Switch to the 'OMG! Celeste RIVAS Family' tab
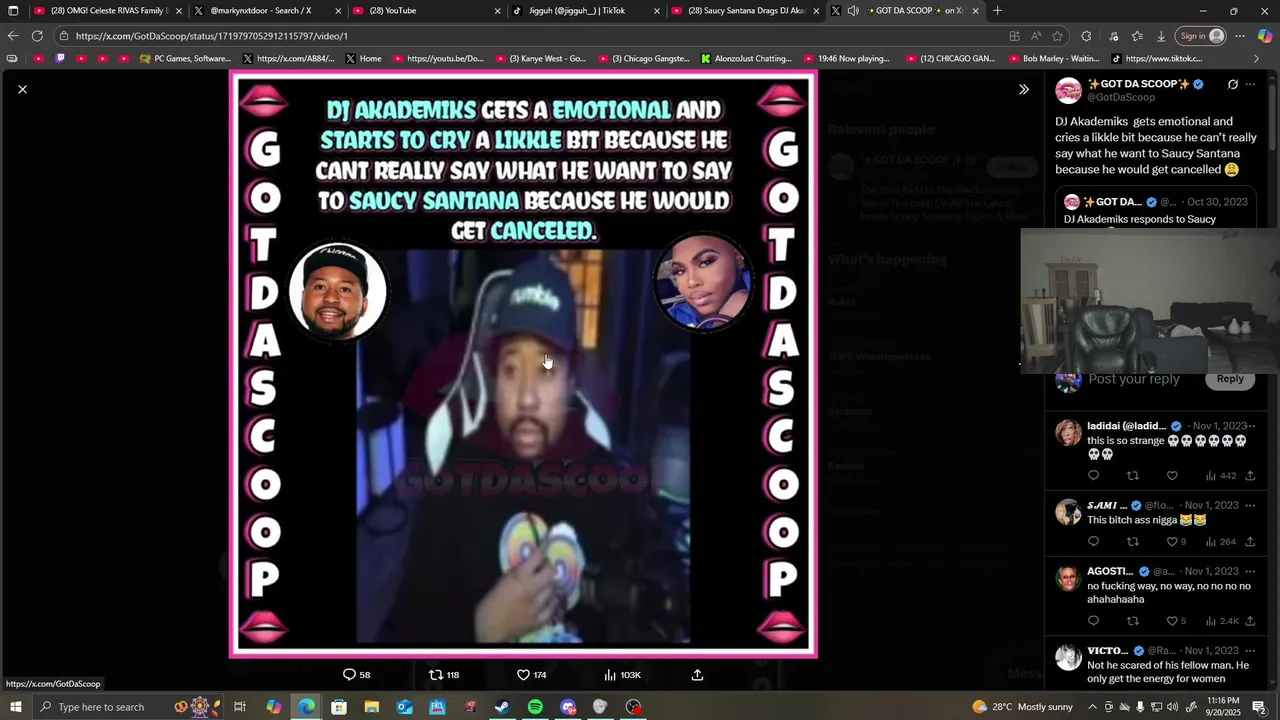This screenshot has height=720, width=1280. tap(108, 11)
